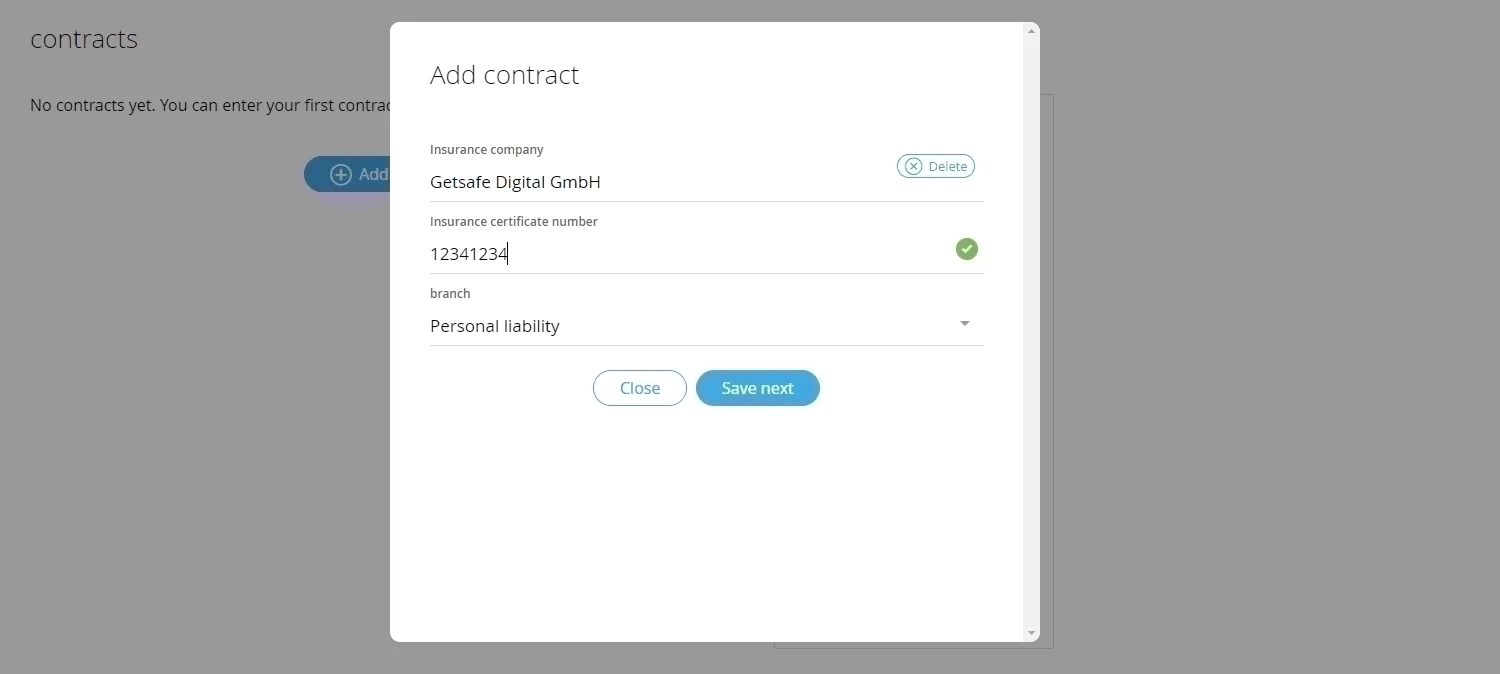Click the partially hidden Add button
The image size is (1500, 674).
click(x=347, y=174)
